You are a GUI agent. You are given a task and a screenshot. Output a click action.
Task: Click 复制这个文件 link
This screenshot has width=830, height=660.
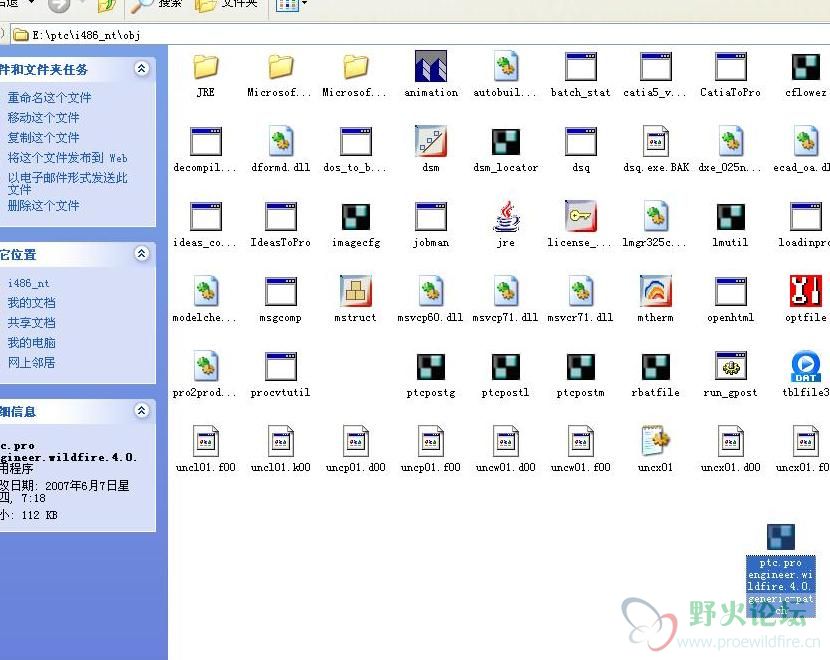point(43,138)
